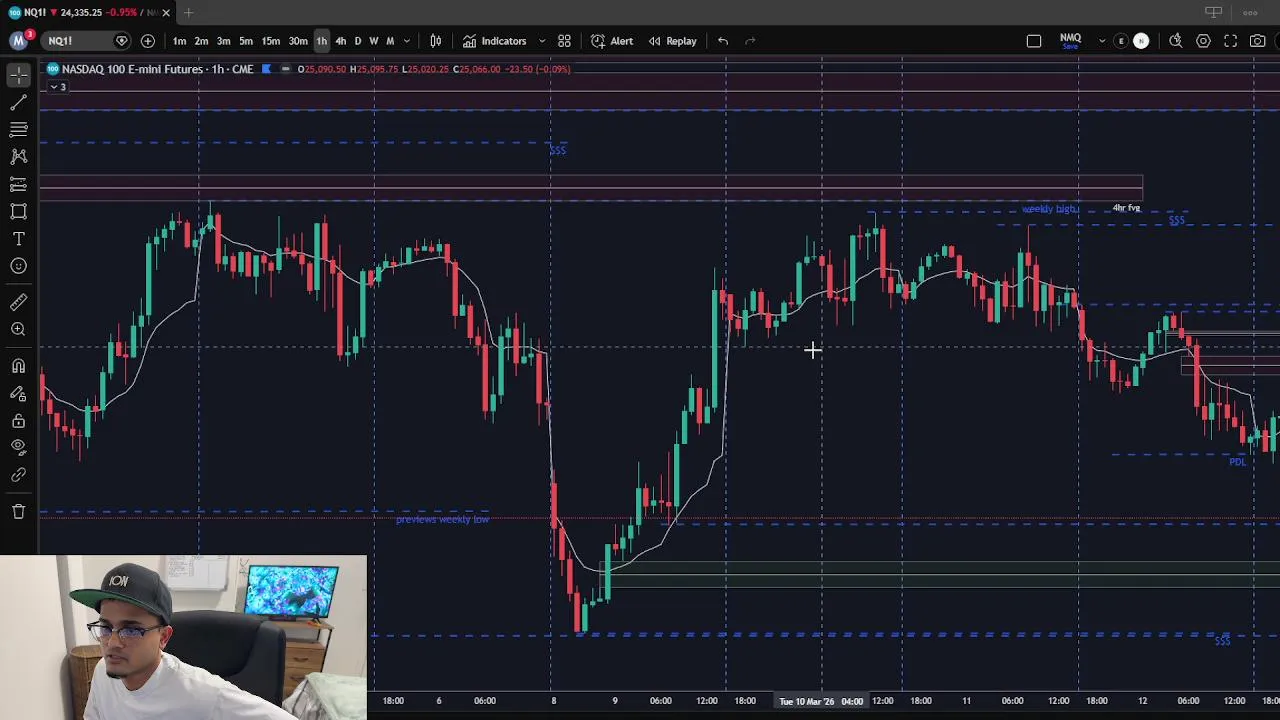
Task: Click the '4hr fvg' chart label
Action: tap(1126, 208)
